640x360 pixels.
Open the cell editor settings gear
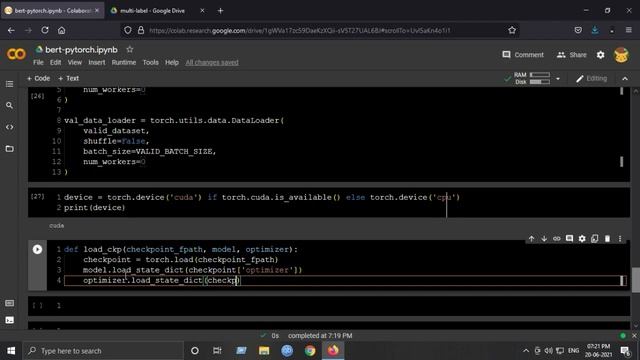pyautogui.click(x=582, y=239)
